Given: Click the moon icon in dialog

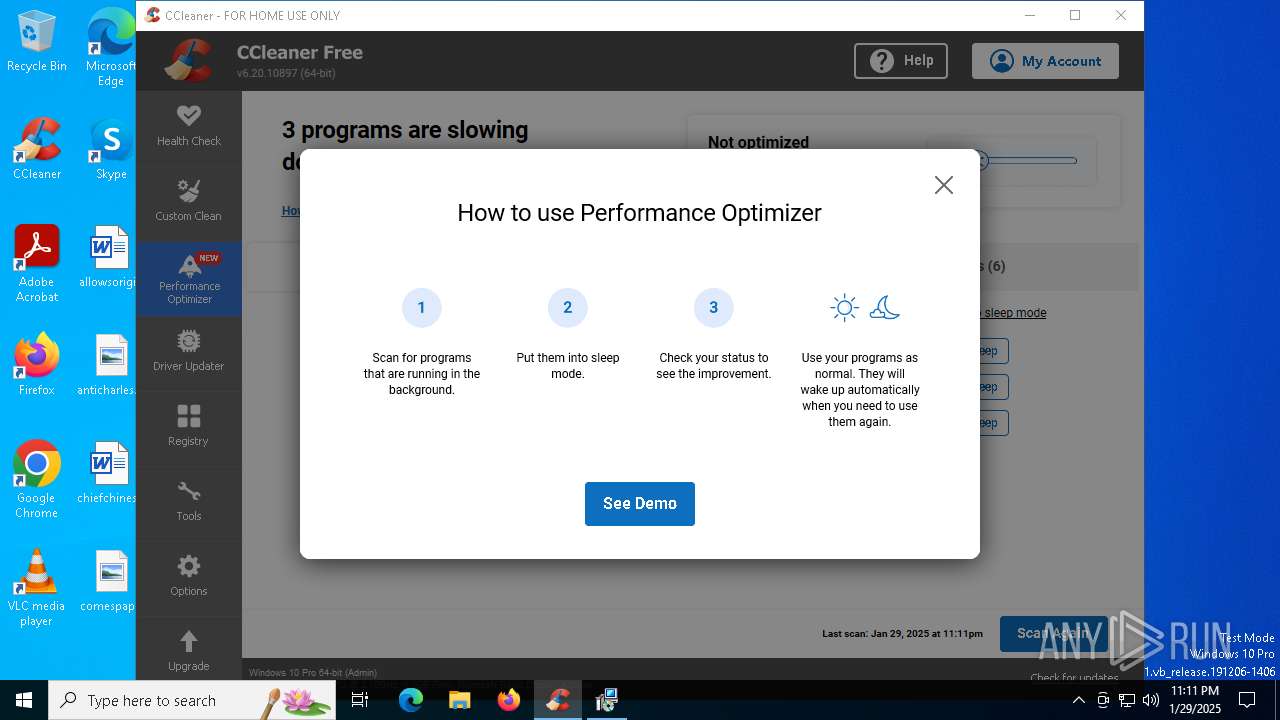Looking at the screenshot, I should pyautogui.click(x=884, y=308).
